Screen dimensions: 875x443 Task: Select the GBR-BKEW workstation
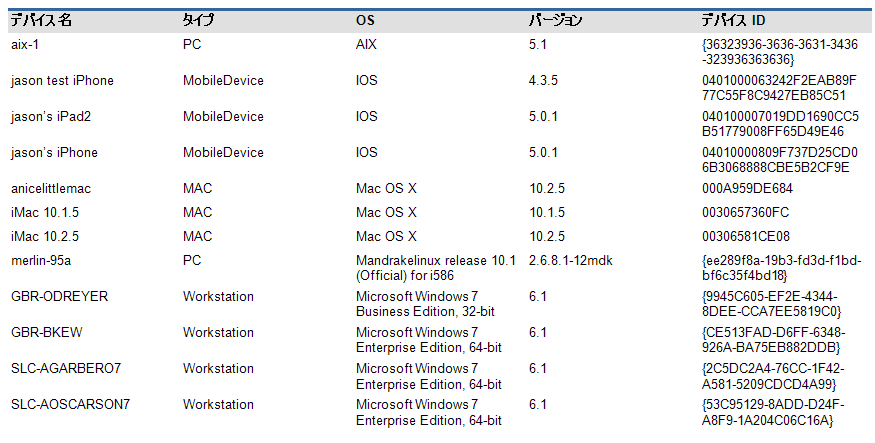pos(46,333)
